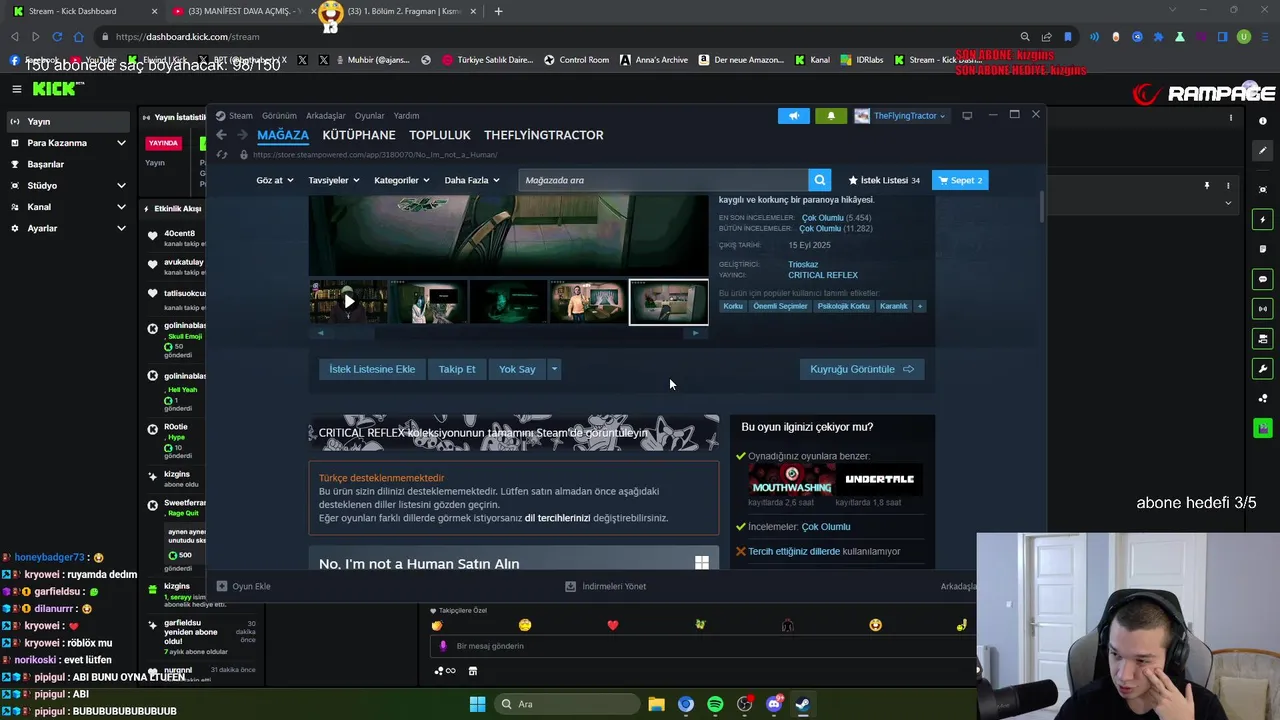Select the fourth screenshot thumbnail with man

(x=588, y=302)
